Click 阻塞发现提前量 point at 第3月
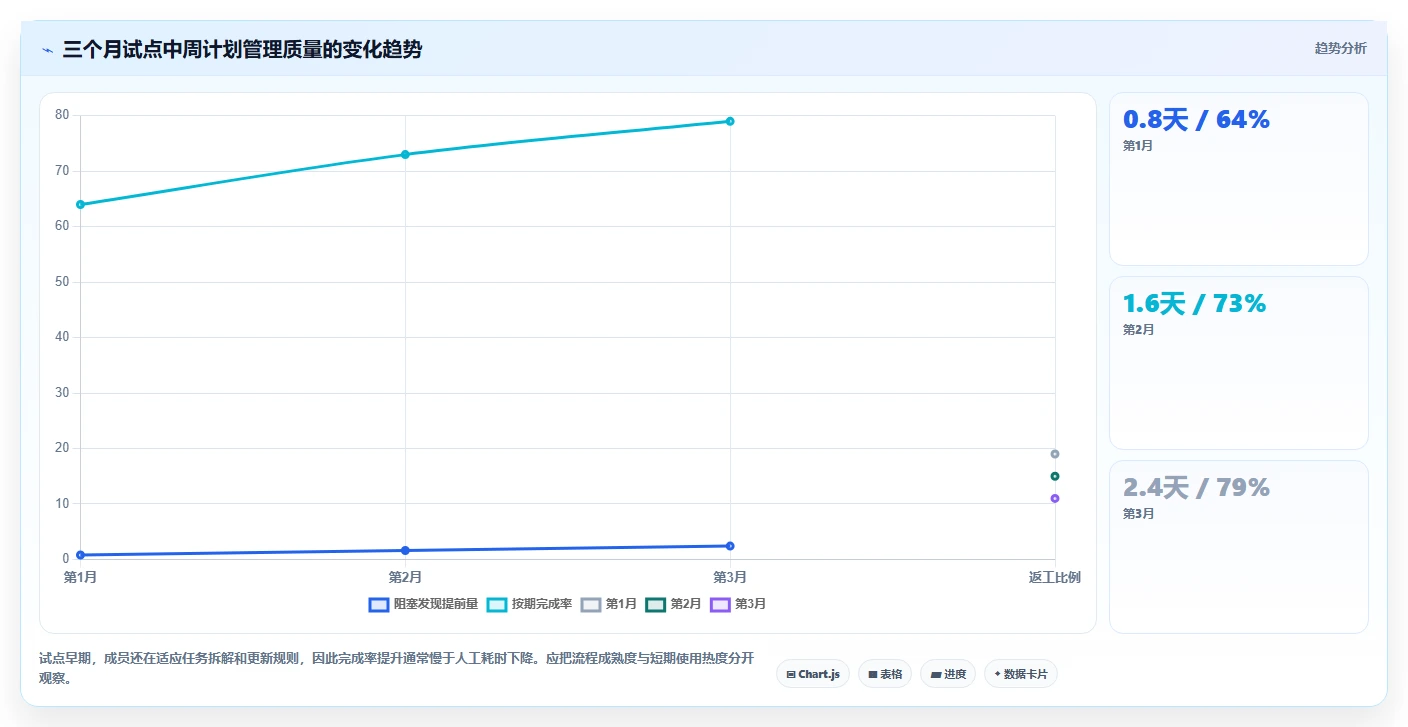 coord(730,546)
